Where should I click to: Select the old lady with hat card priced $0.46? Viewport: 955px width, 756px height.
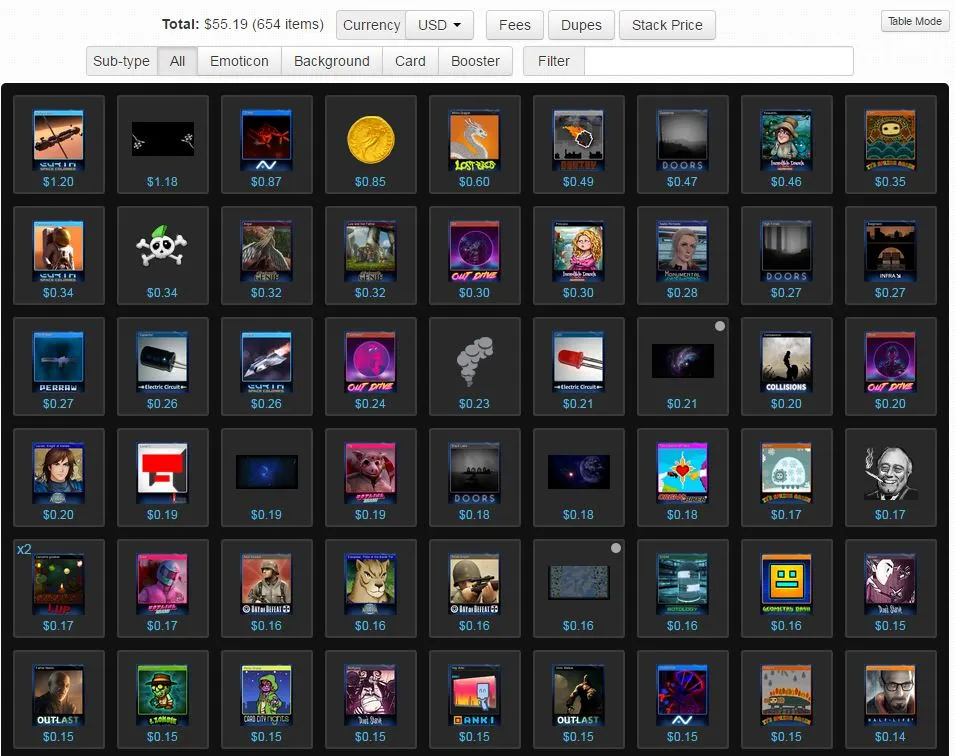[787, 144]
